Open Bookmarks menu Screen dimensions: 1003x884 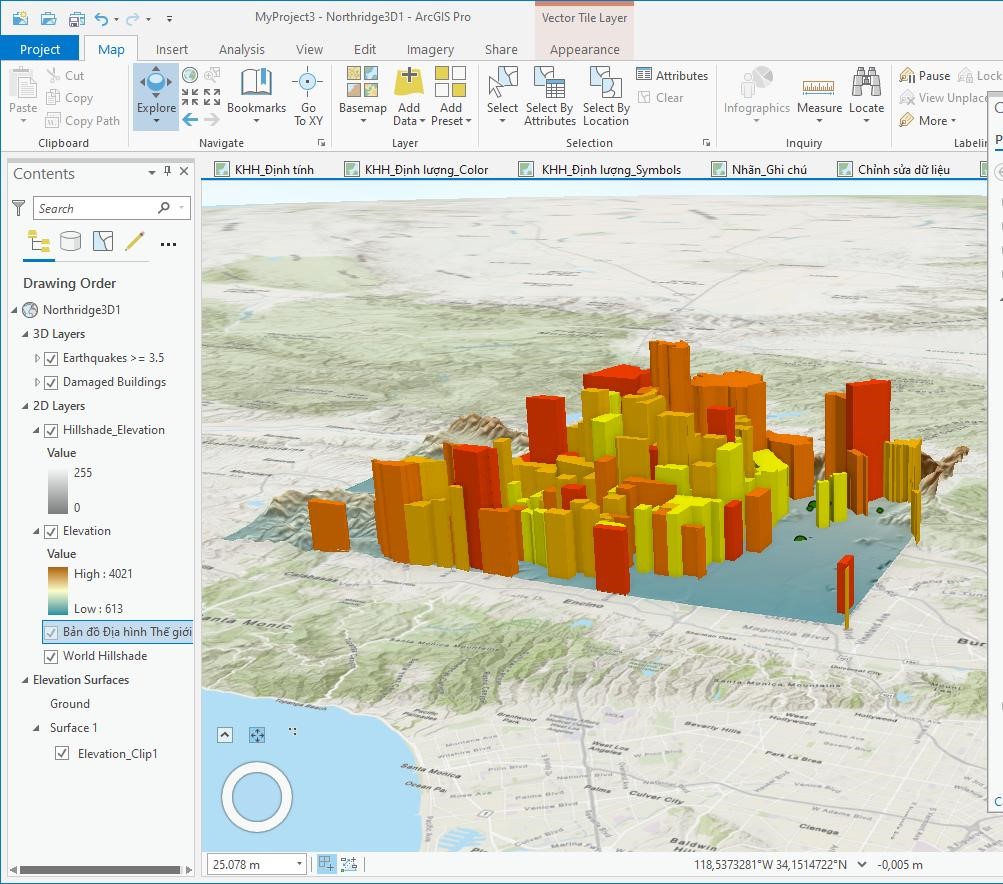pos(256,96)
